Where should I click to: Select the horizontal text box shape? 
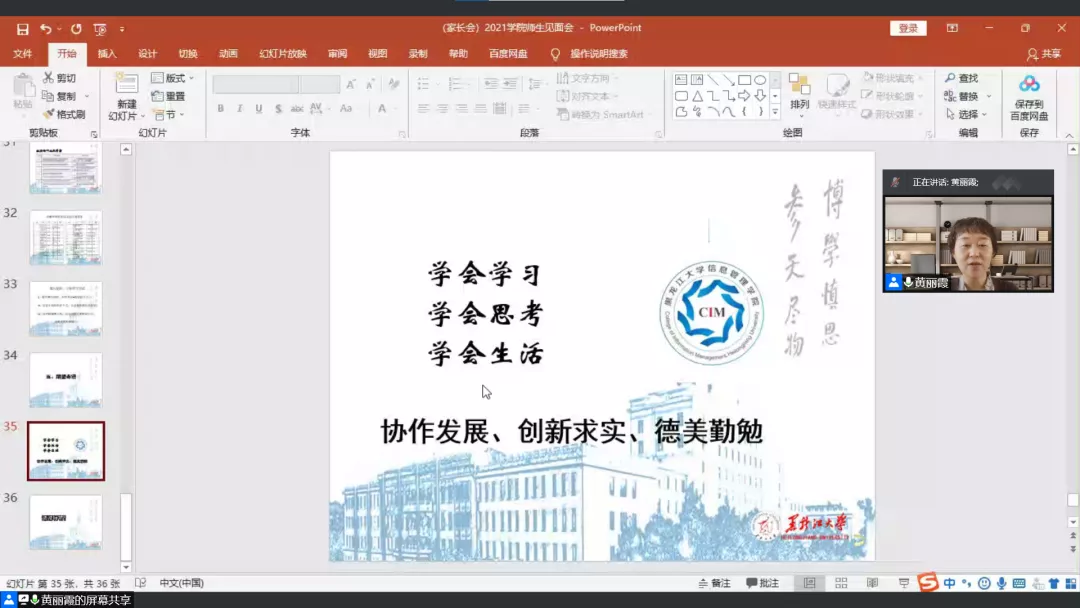click(x=681, y=80)
